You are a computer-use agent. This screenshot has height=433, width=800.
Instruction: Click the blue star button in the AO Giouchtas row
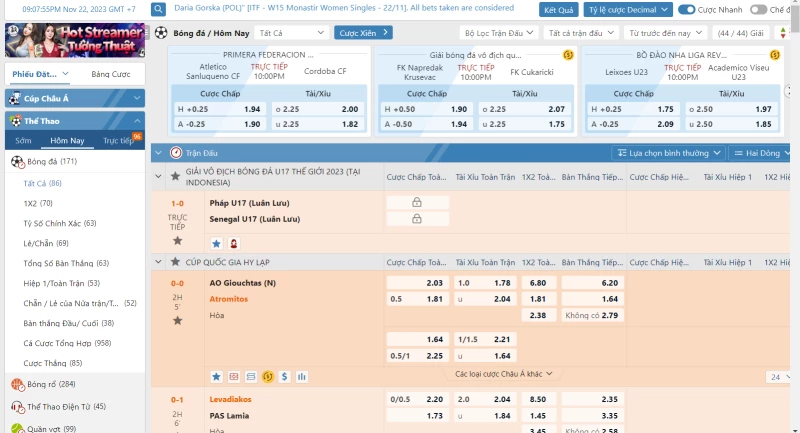point(216,376)
